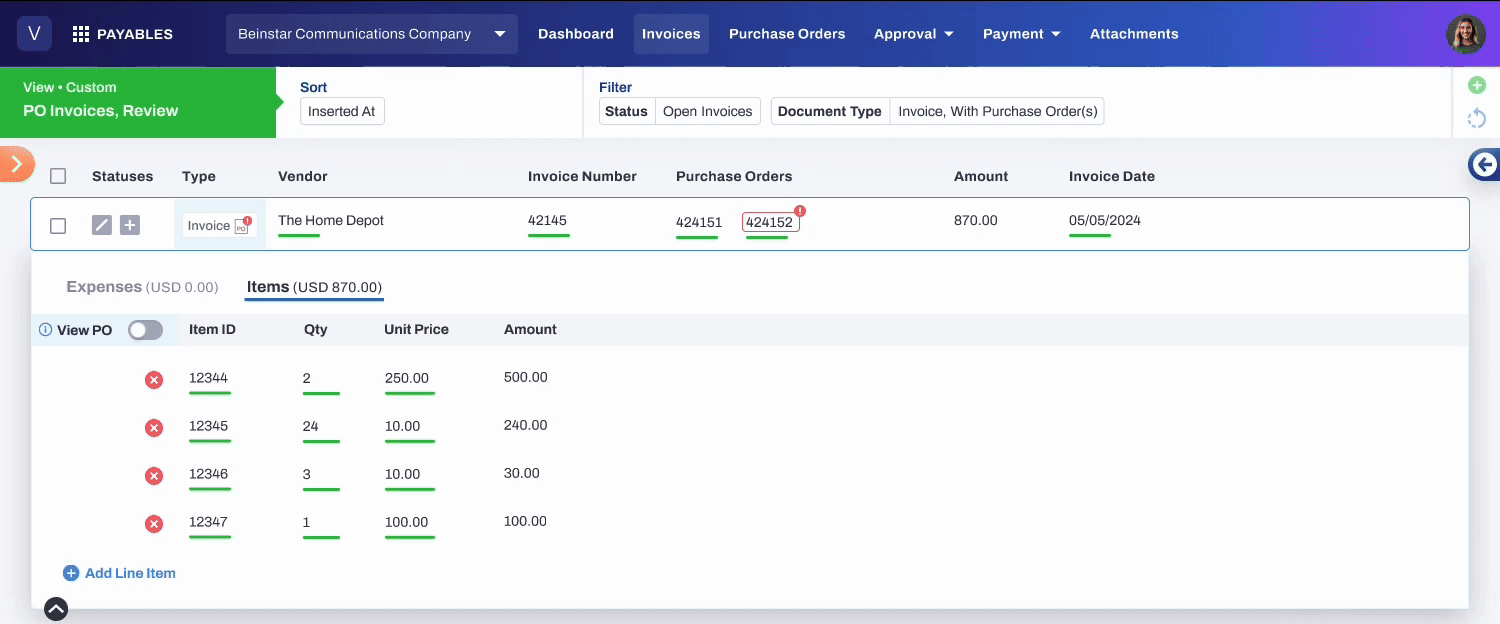Viewport: 1500px width, 624px height.
Task: Click the Unit Price column header
Action: click(416, 329)
